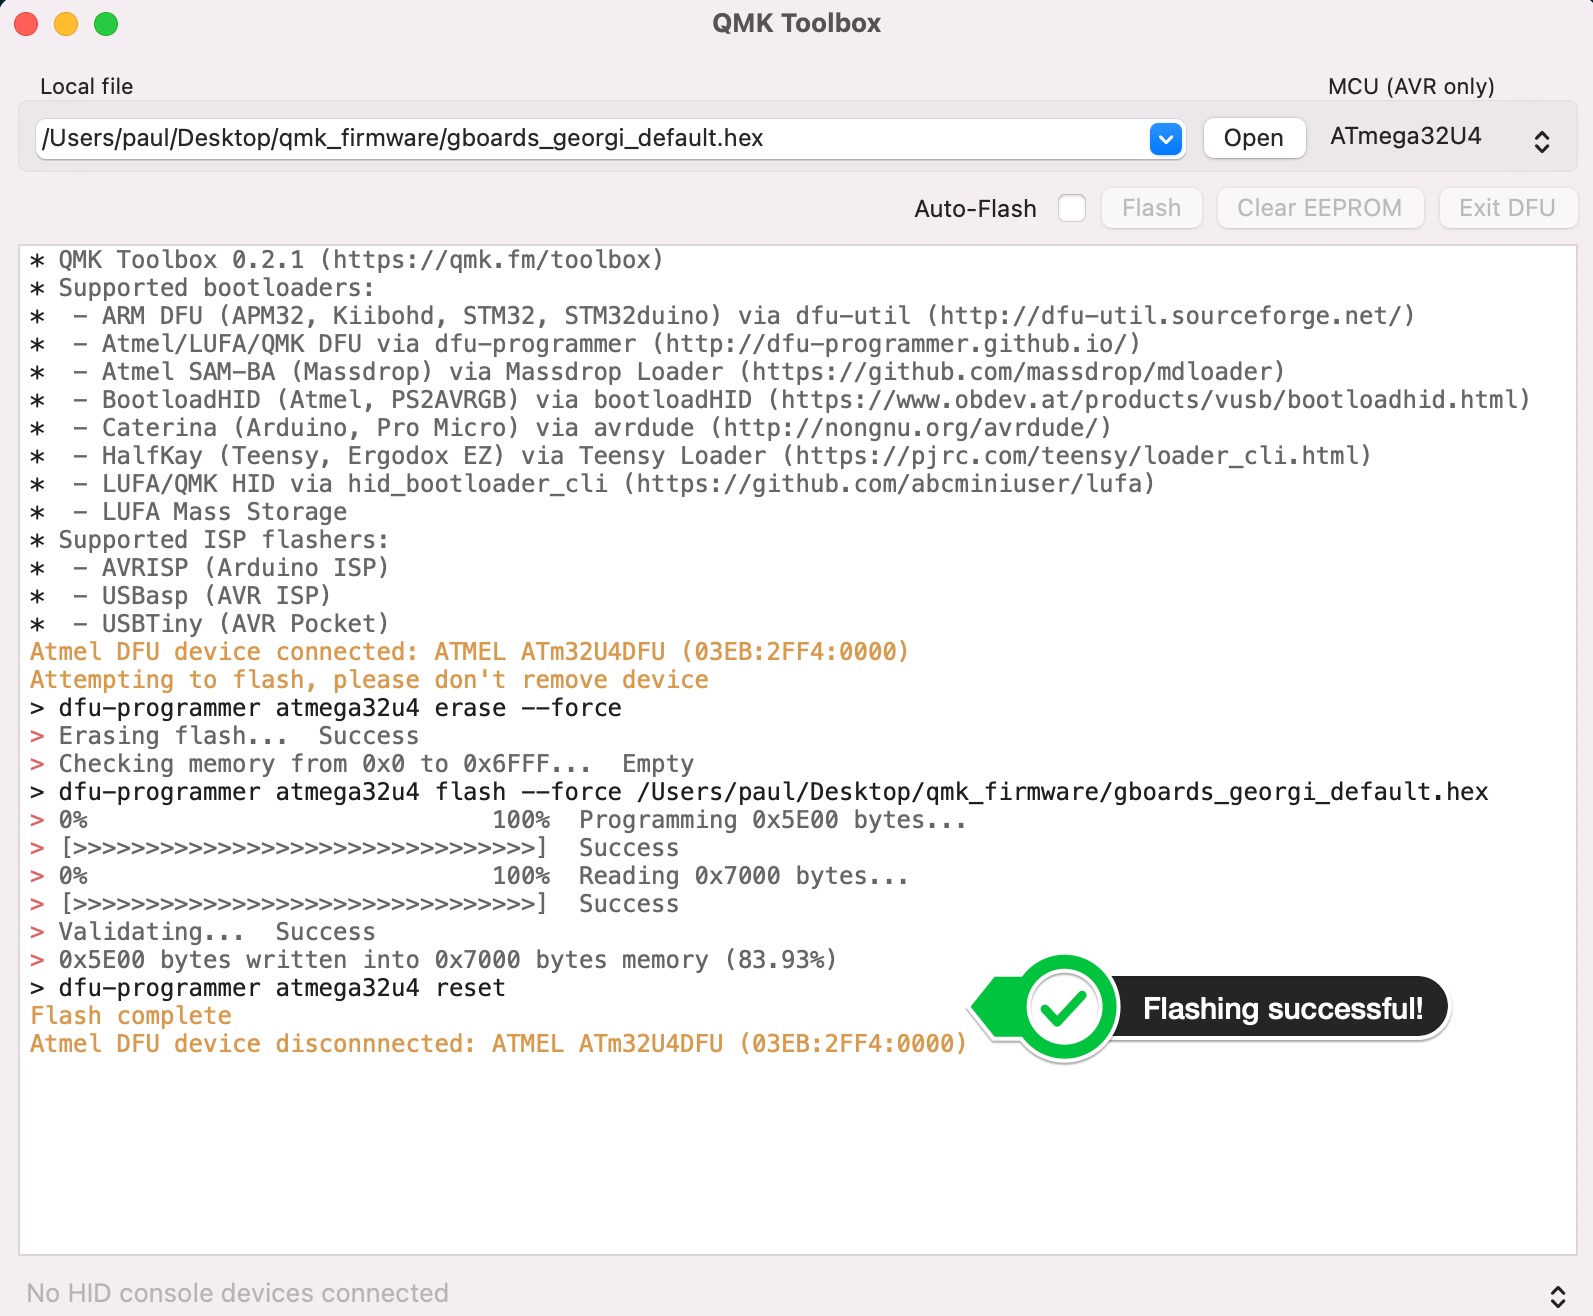Click the 'Supported ISP flashers:' line

pyautogui.click(x=210, y=540)
